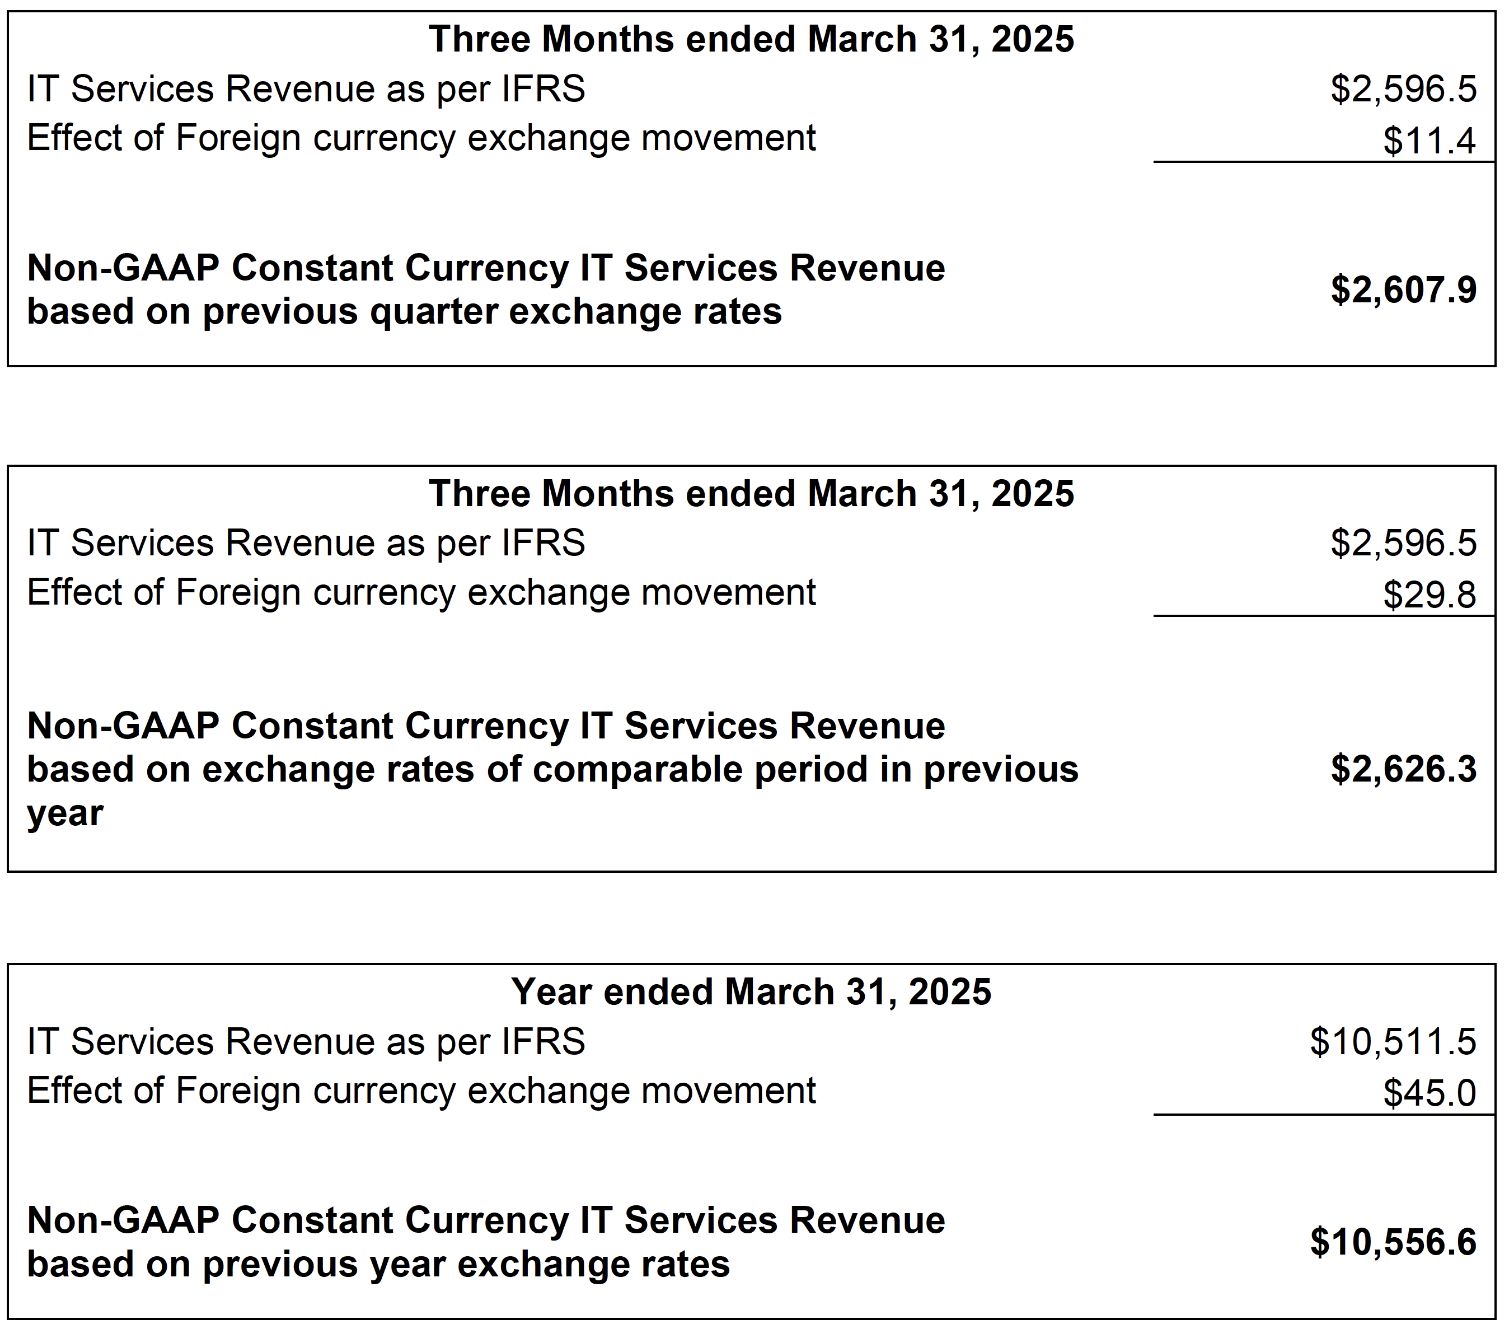
Task: Click first table's "Three Months ended" heading
Action: click(751, 39)
